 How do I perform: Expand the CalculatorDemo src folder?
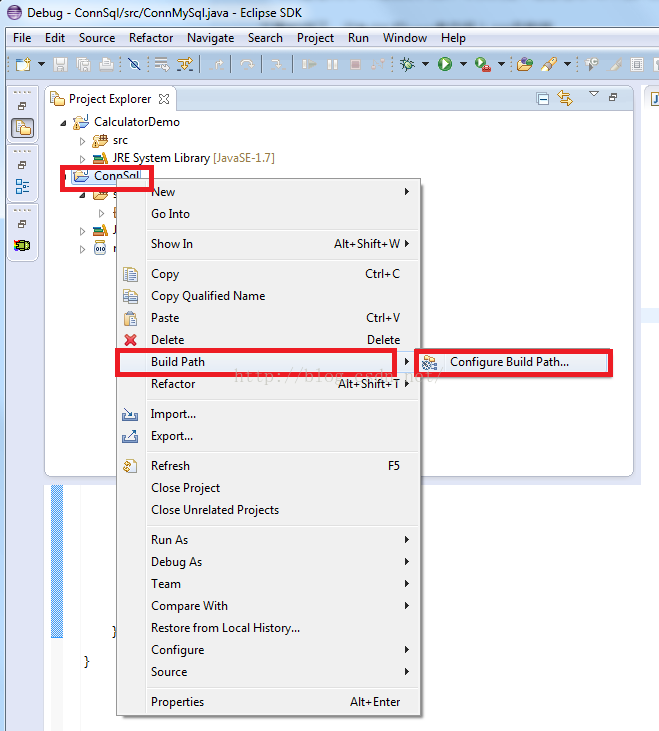tap(82, 141)
